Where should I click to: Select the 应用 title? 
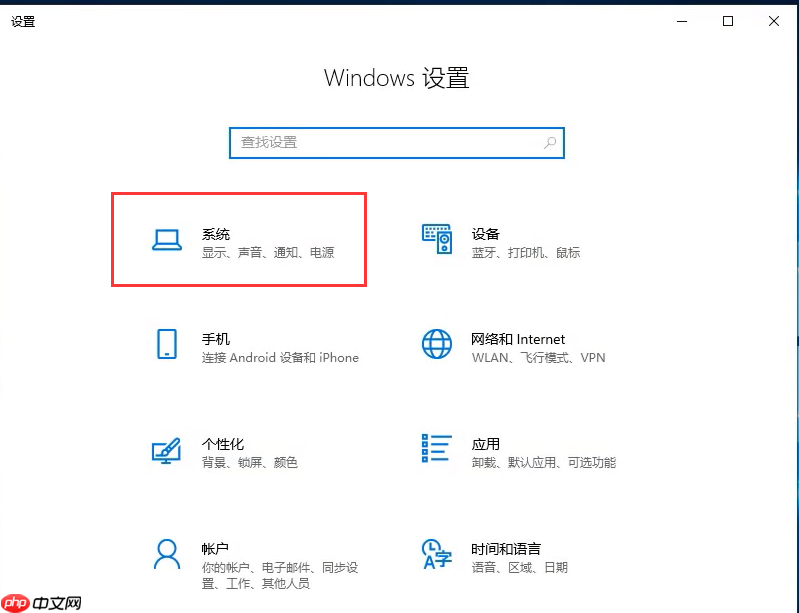(x=485, y=444)
